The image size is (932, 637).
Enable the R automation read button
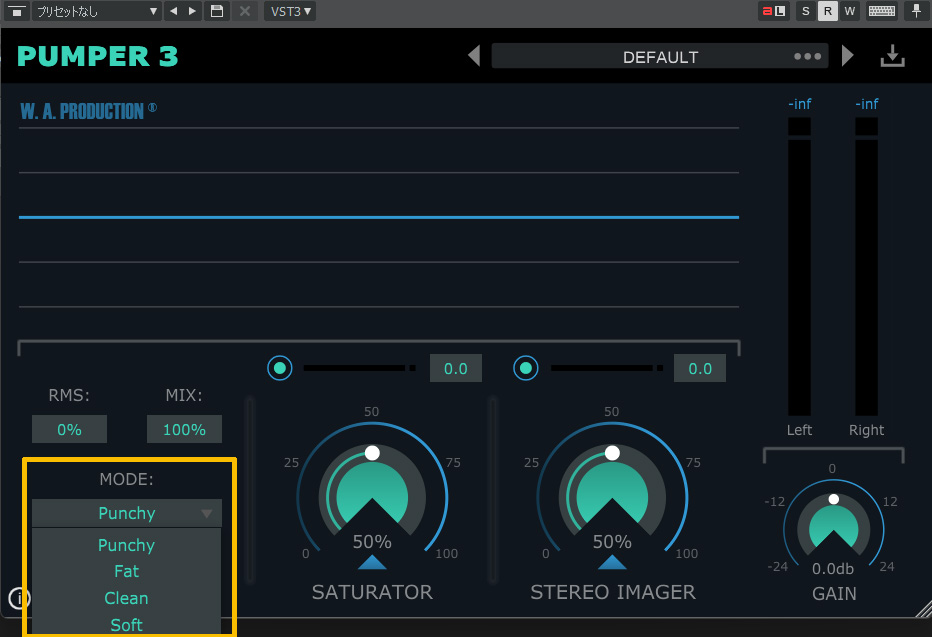pyautogui.click(x=828, y=11)
